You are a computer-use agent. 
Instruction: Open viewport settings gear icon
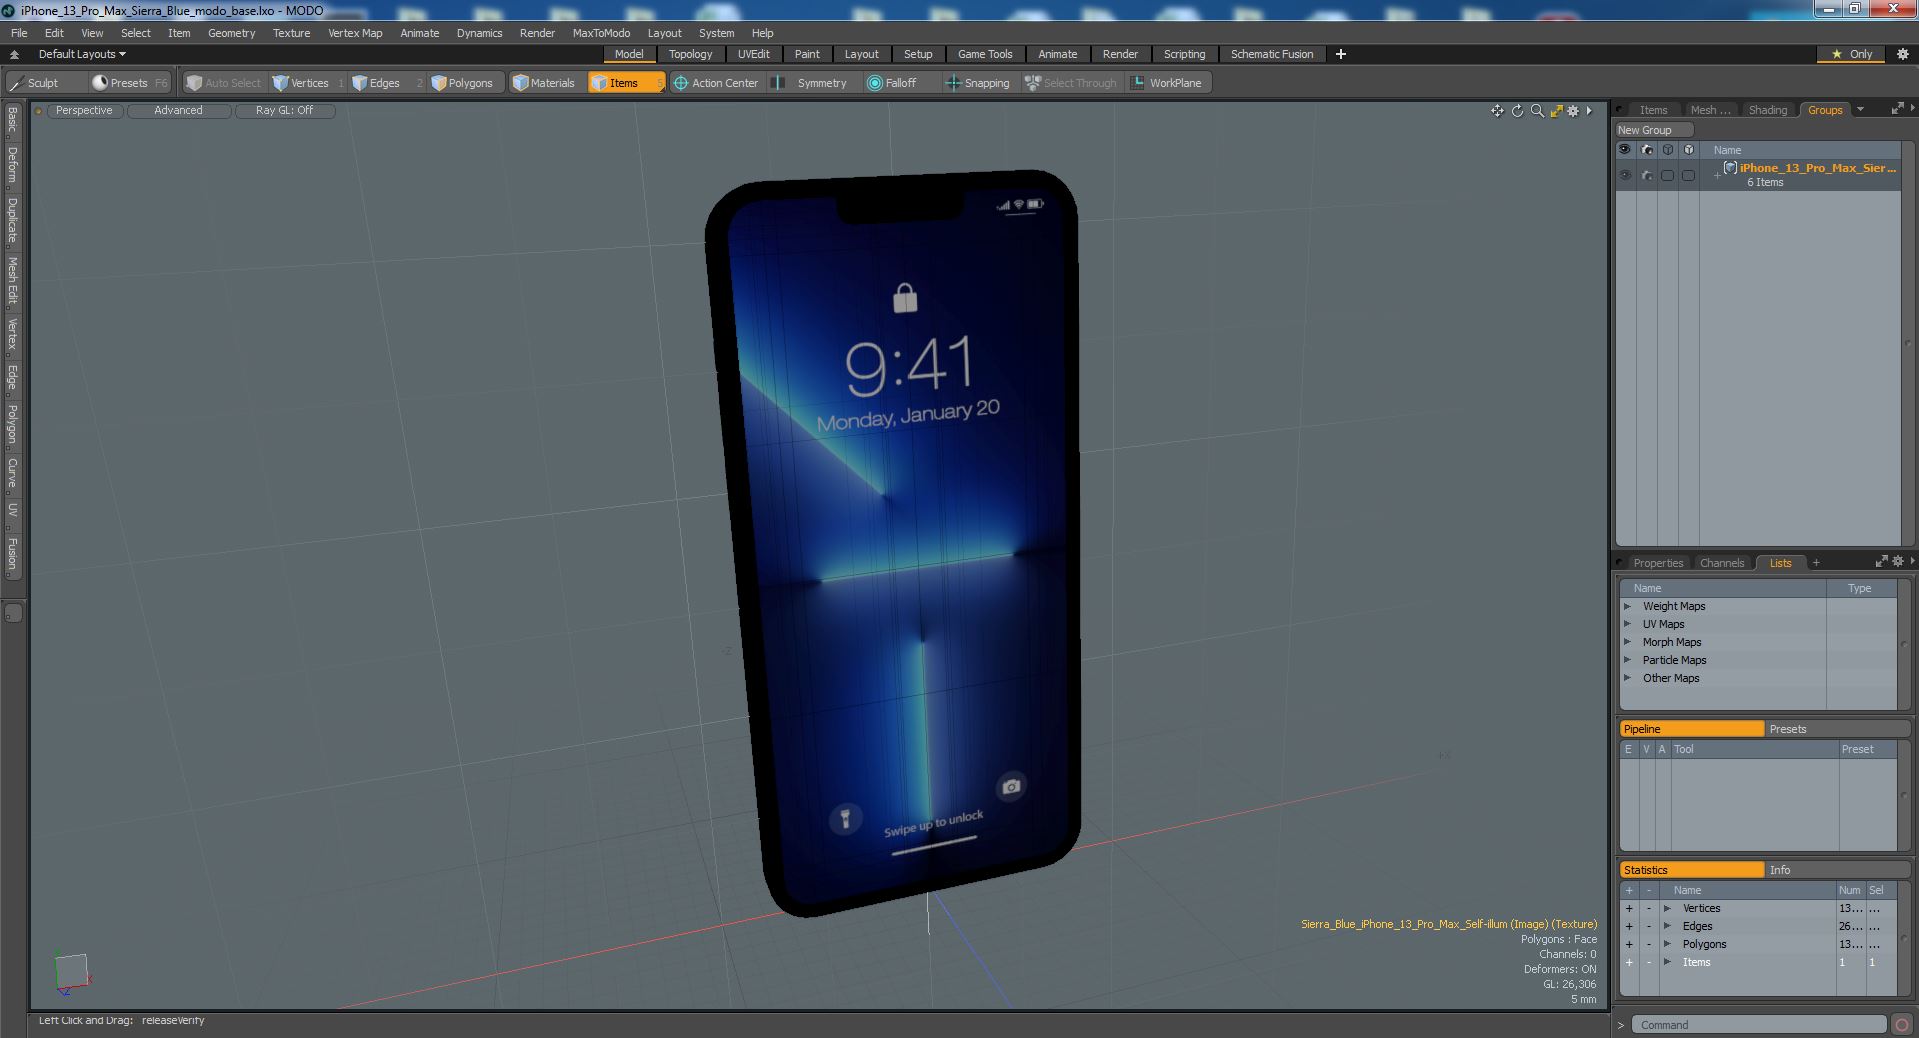(x=1573, y=111)
